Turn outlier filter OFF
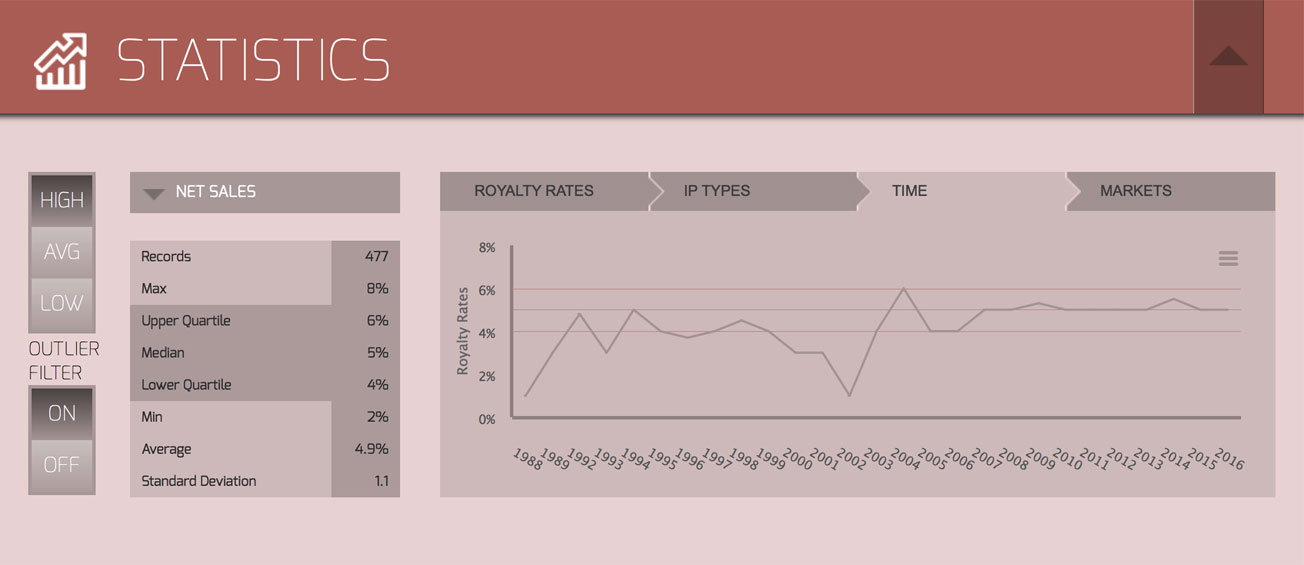1304x565 pixels. (x=62, y=465)
